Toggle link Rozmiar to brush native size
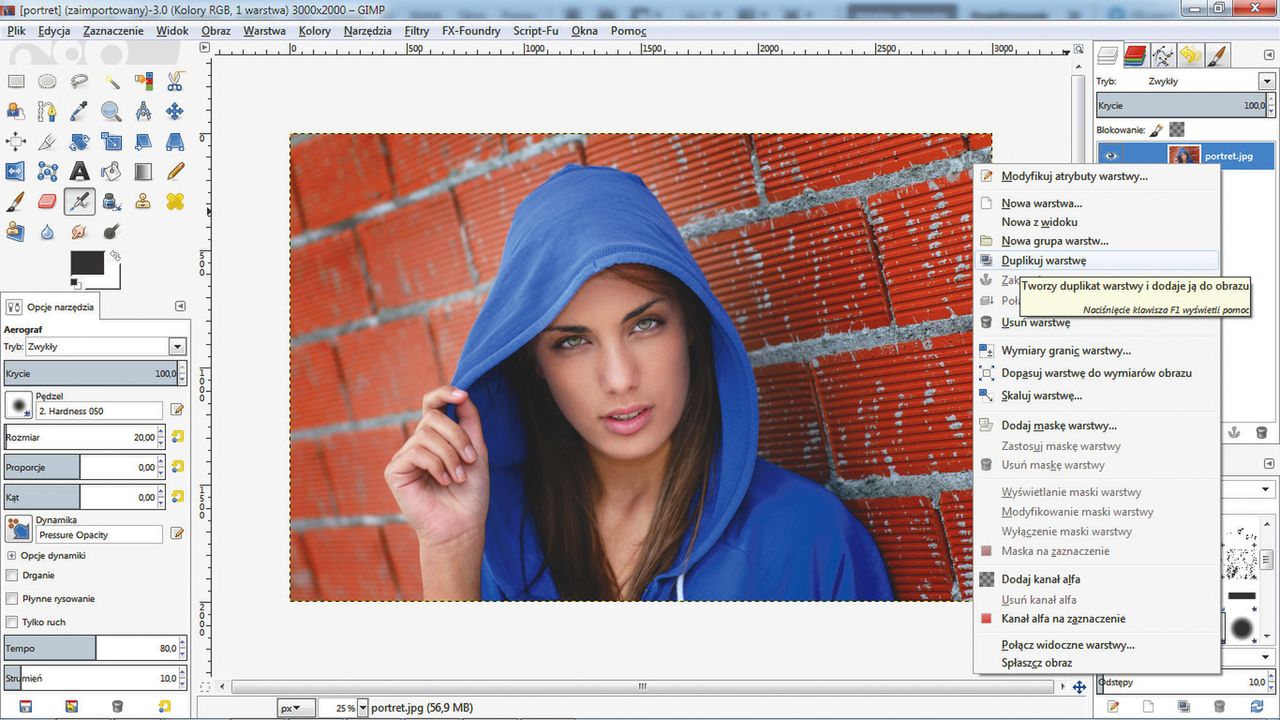Screen dimensions: 1280x720 [x=177, y=437]
